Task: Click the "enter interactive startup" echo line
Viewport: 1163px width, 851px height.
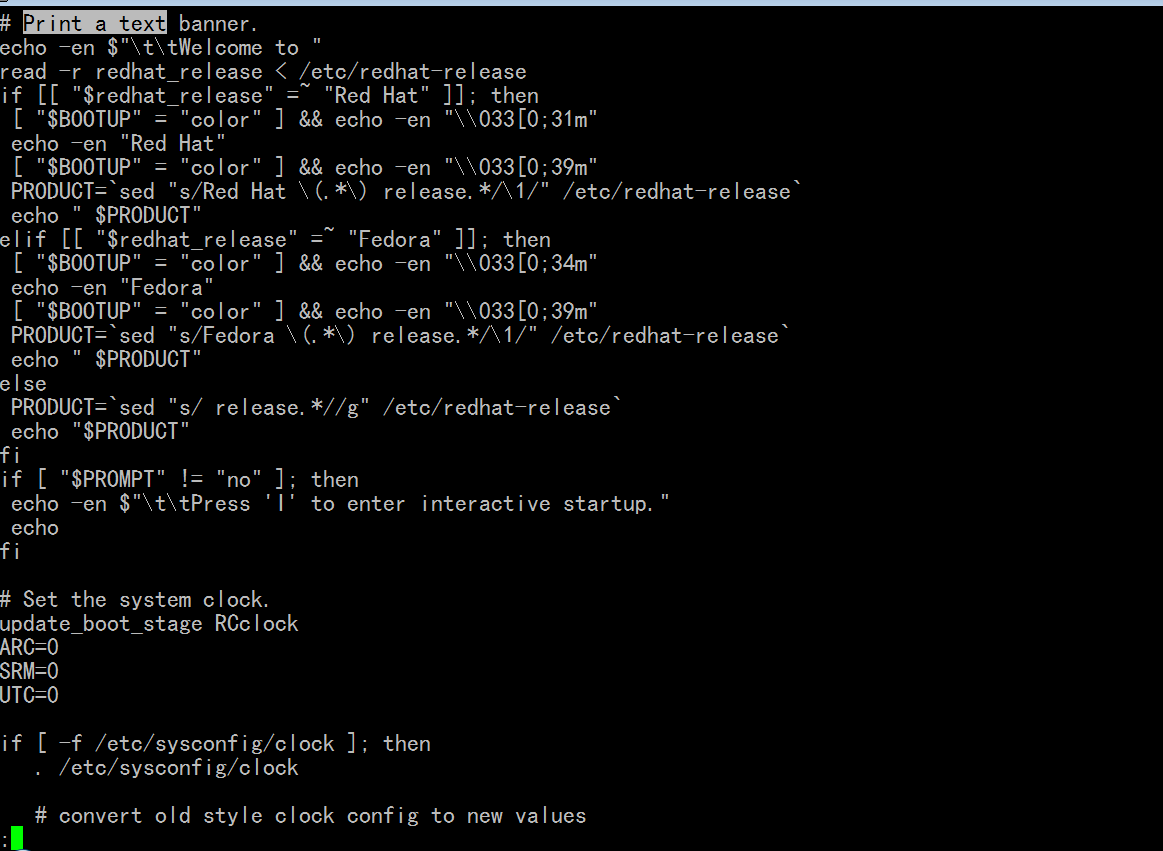Action: [x=340, y=503]
